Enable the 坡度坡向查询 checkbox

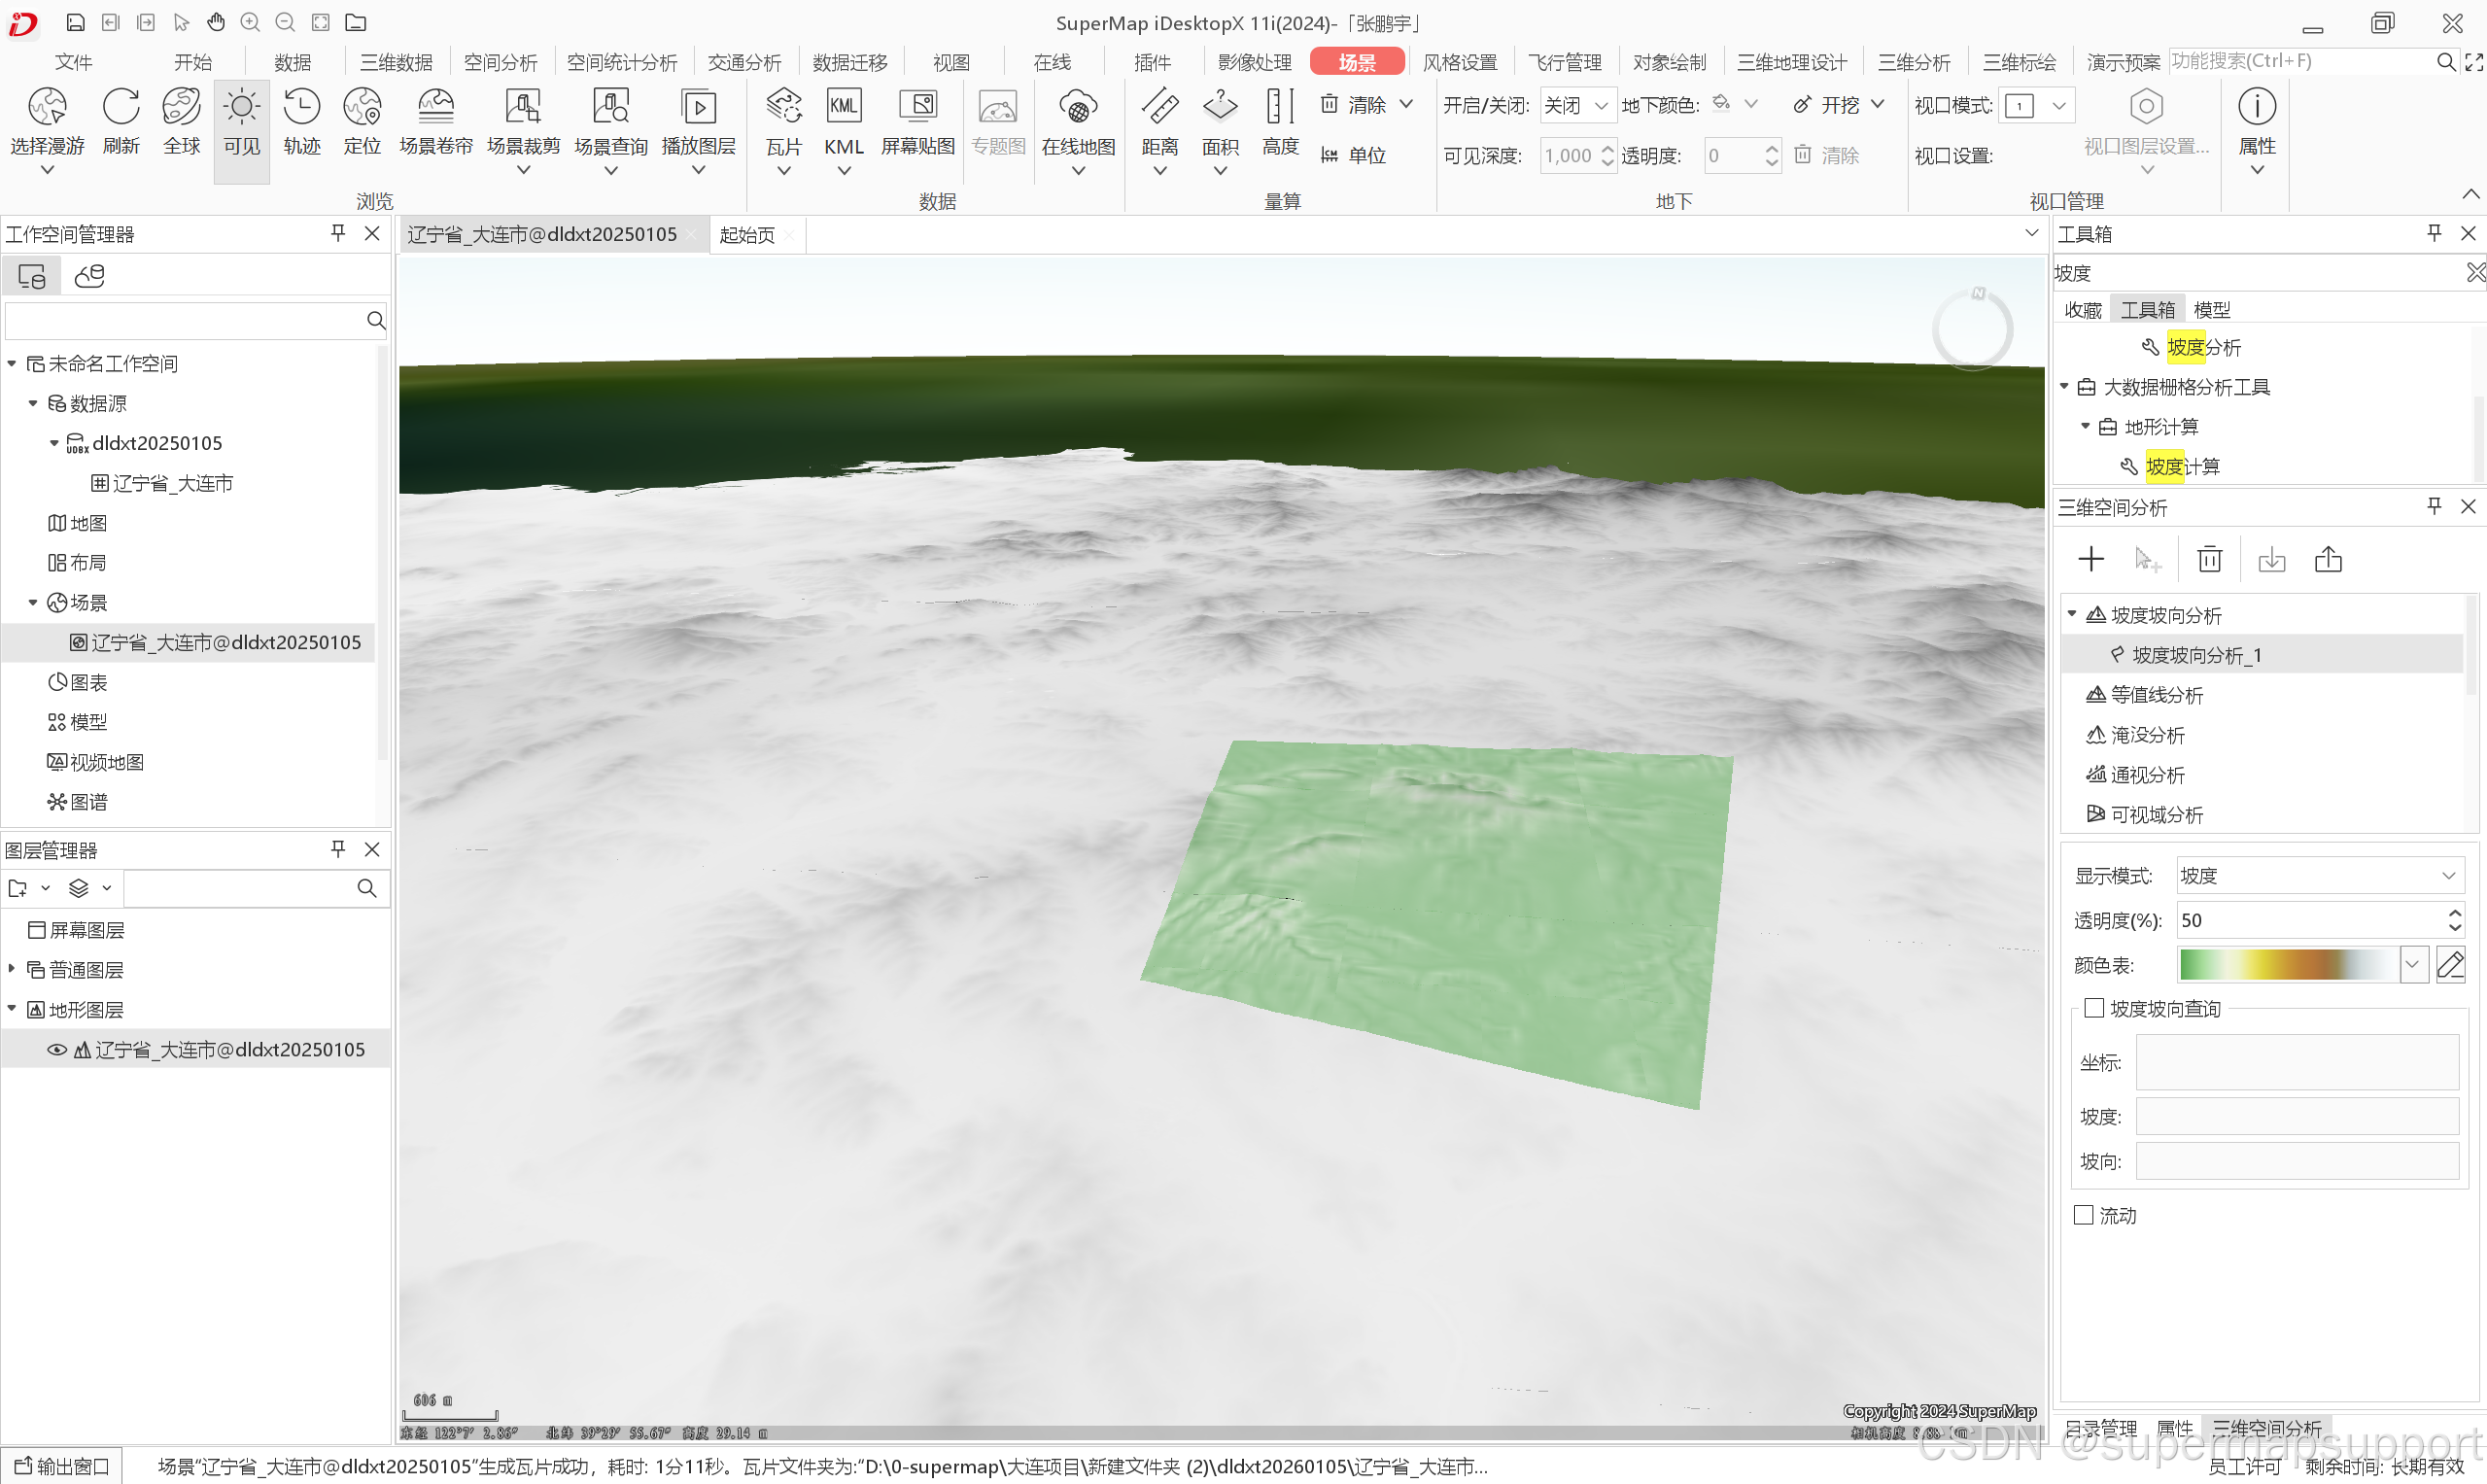click(2094, 1008)
